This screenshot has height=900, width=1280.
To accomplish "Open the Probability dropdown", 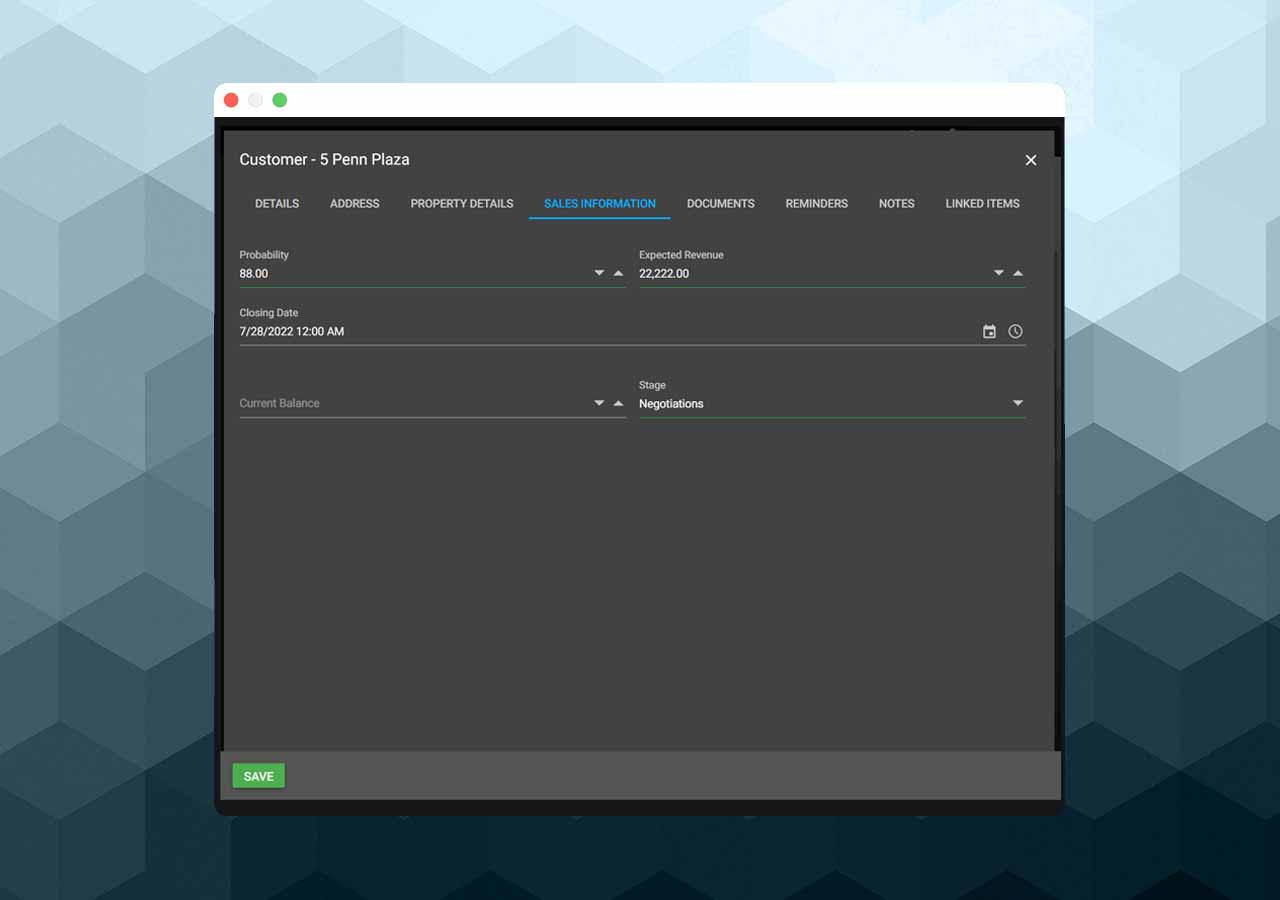I will pyautogui.click(x=598, y=272).
